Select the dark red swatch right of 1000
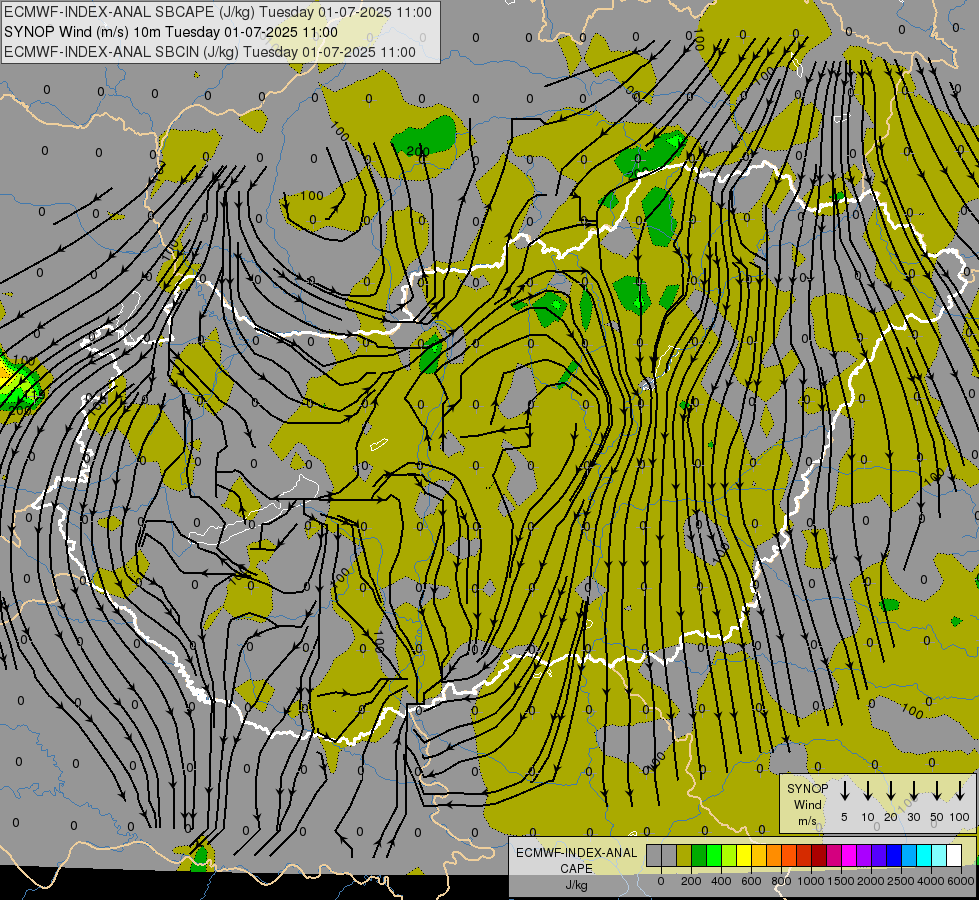This screenshot has width=979, height=900. tap(819, 855)
